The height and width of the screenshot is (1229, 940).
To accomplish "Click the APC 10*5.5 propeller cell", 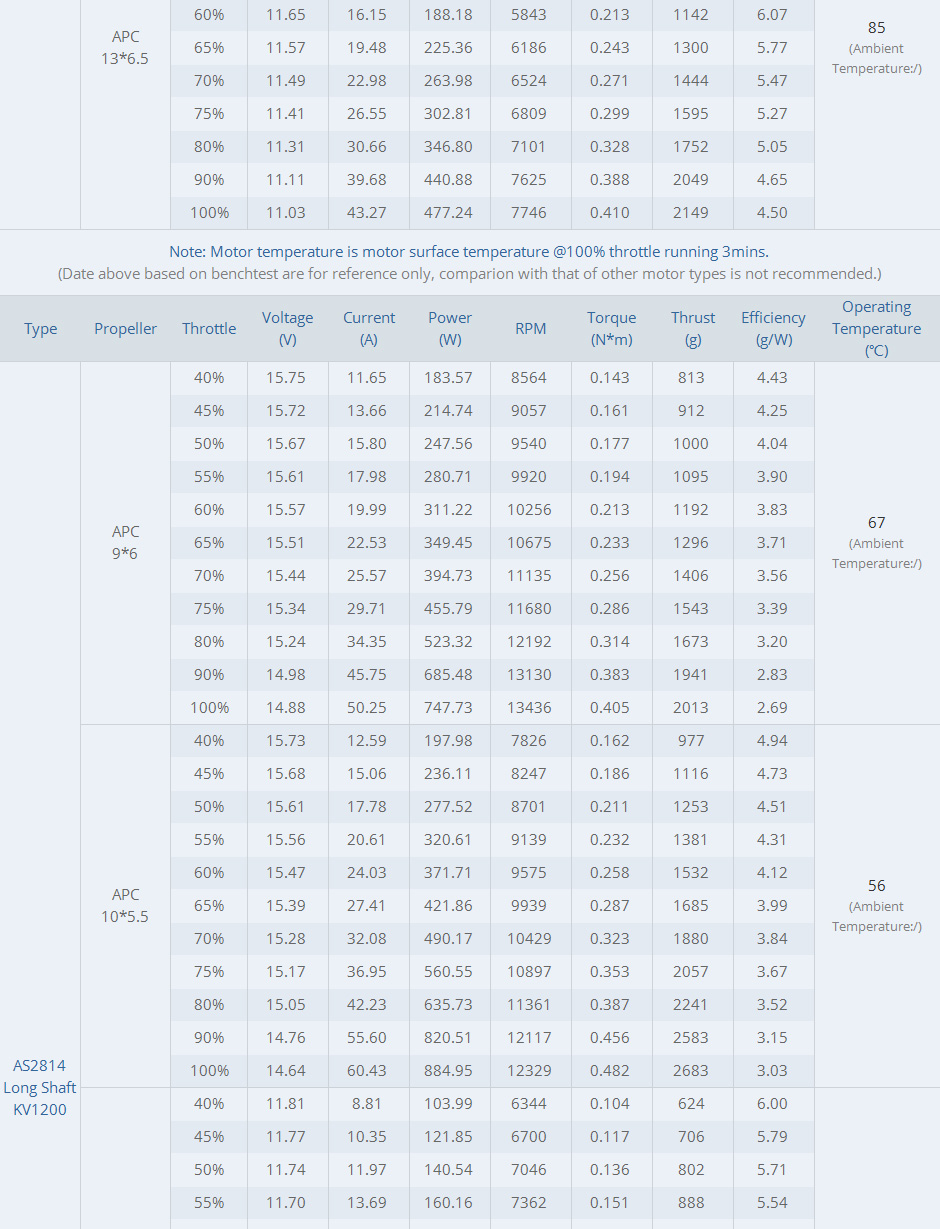I will (126, 905).
